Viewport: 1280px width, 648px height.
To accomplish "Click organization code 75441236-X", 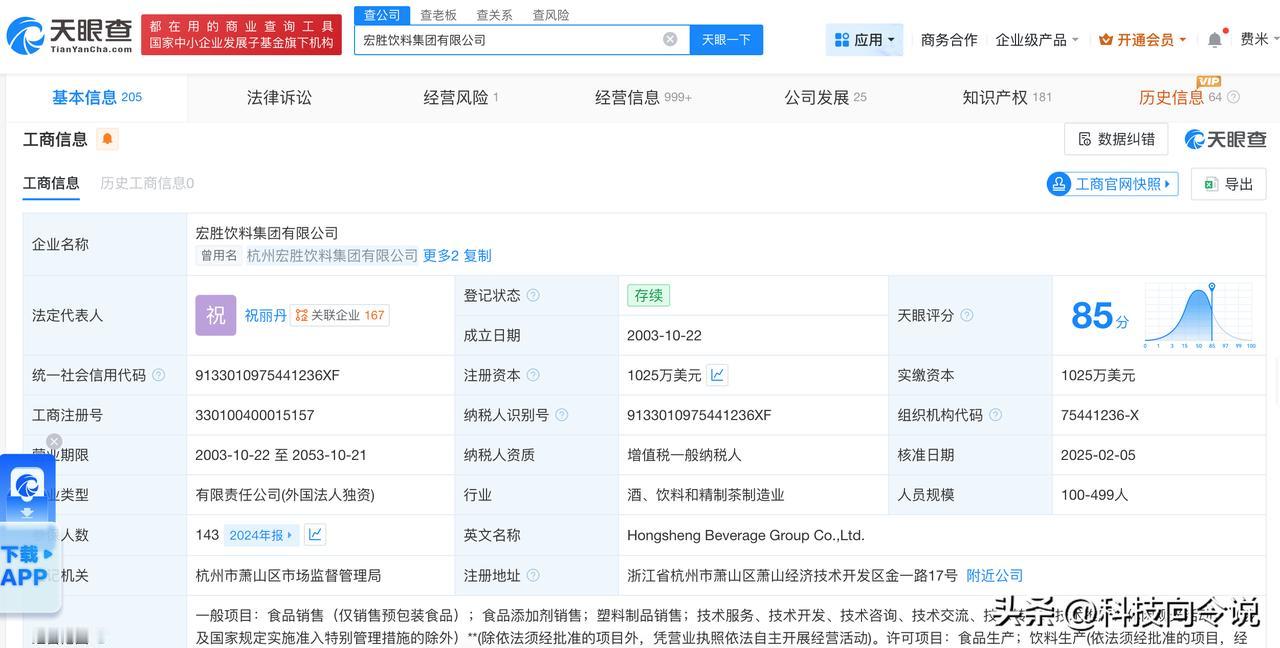I will [x=1100, y=415].
